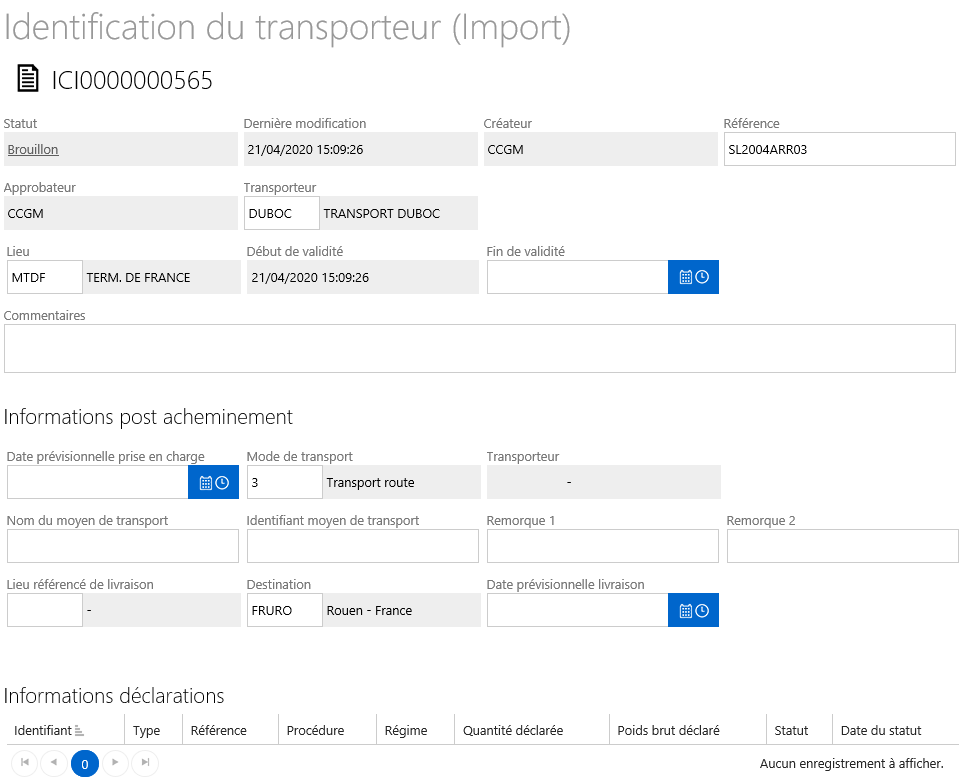Go to the first page of declarations
This screenshot has width=959, height=782.
[x=25, y=762]
